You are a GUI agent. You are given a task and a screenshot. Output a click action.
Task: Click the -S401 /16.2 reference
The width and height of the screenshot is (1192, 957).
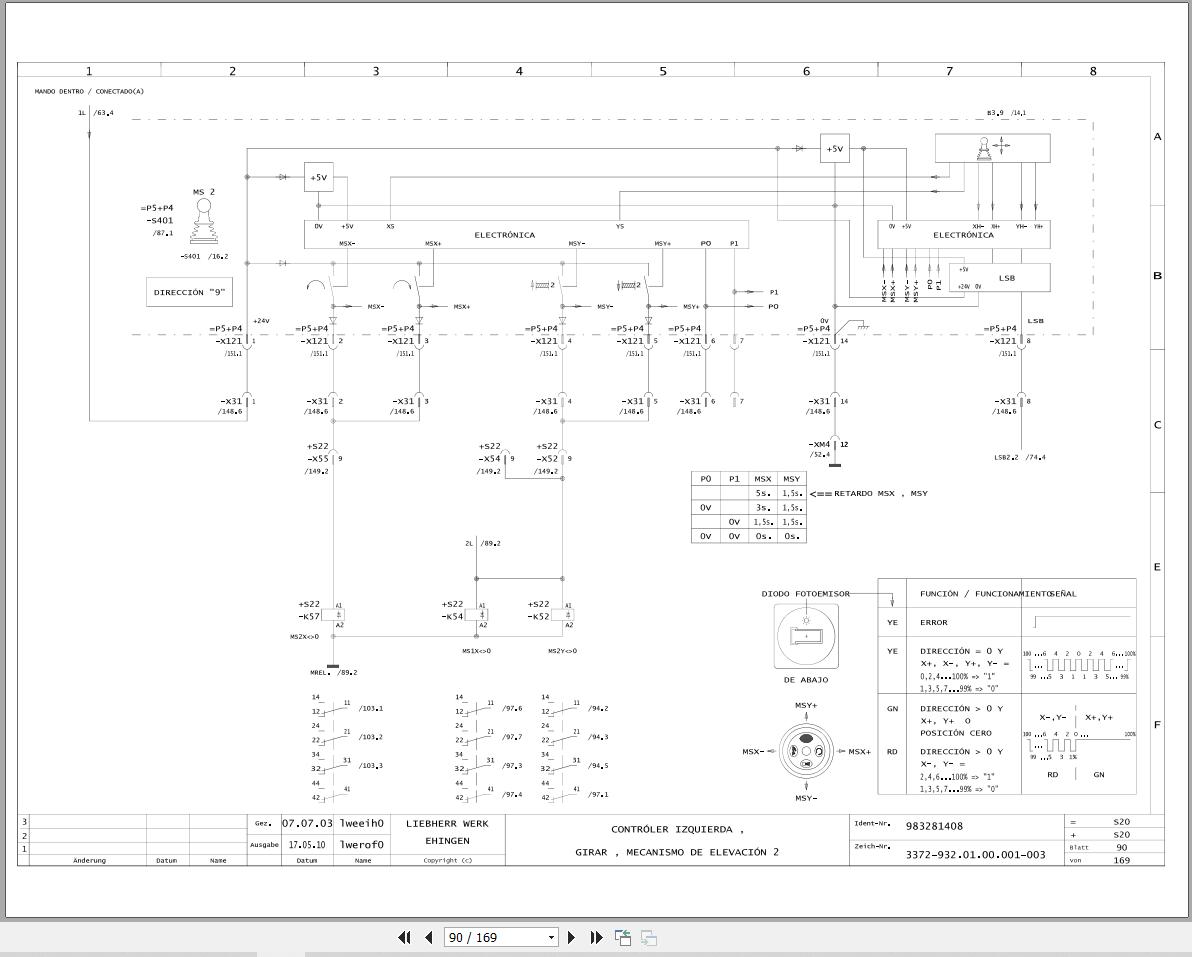(204, 257)
